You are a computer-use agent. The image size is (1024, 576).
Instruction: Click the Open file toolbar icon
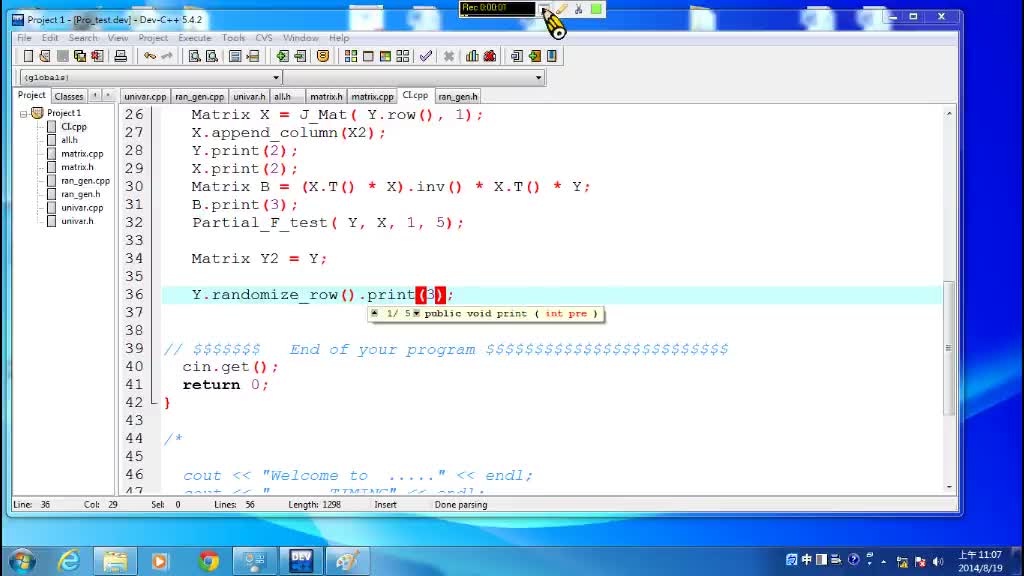45,56
